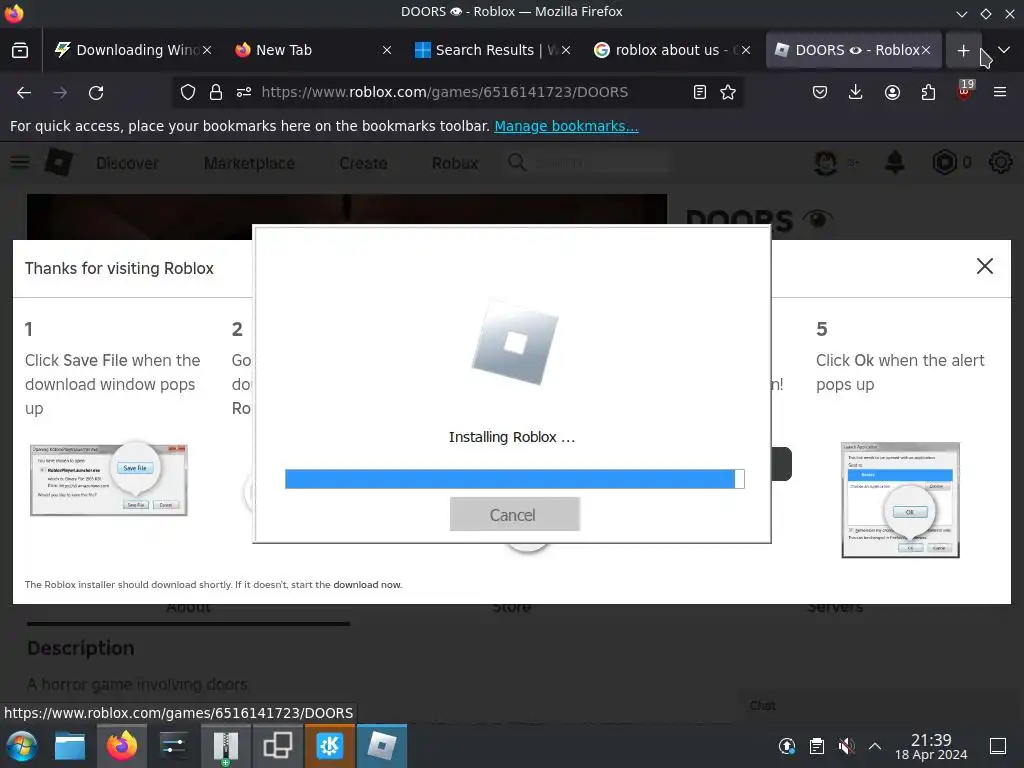Screen dimensions: 1024x768
Task: Open a new browser tab
Action: click(x=963, y=50)
